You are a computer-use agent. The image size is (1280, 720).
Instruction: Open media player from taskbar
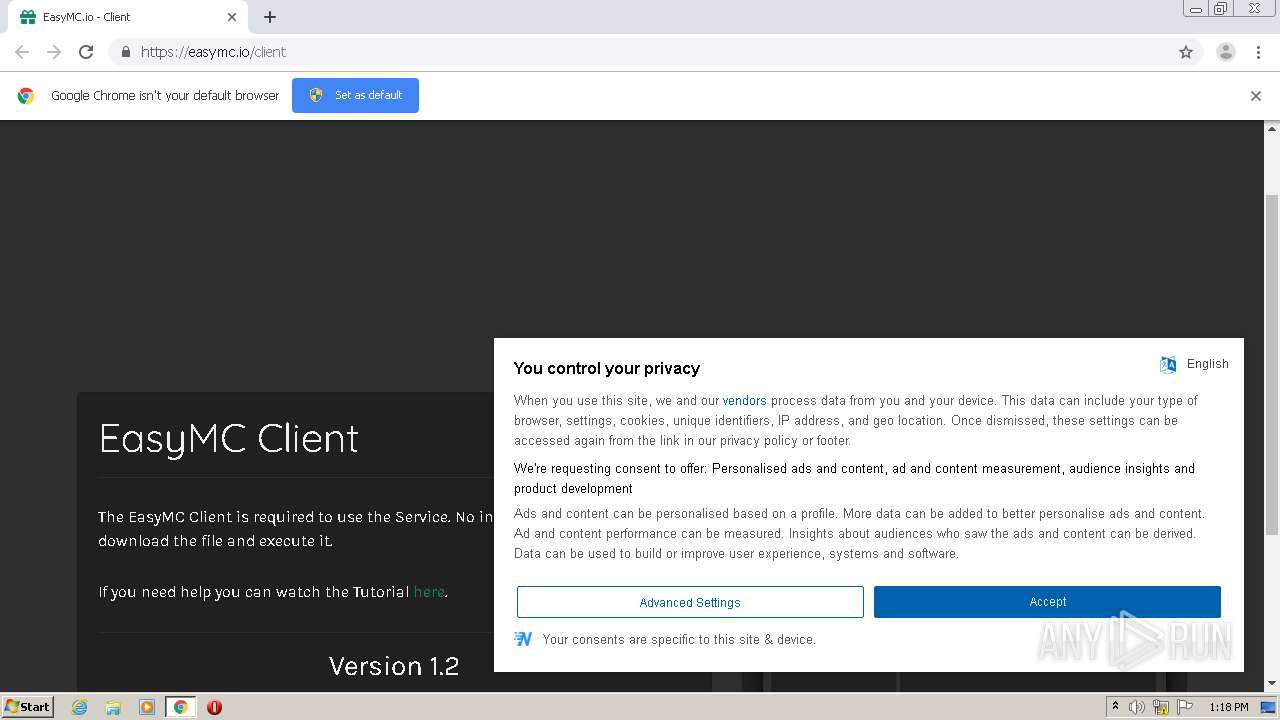point(147,707)
